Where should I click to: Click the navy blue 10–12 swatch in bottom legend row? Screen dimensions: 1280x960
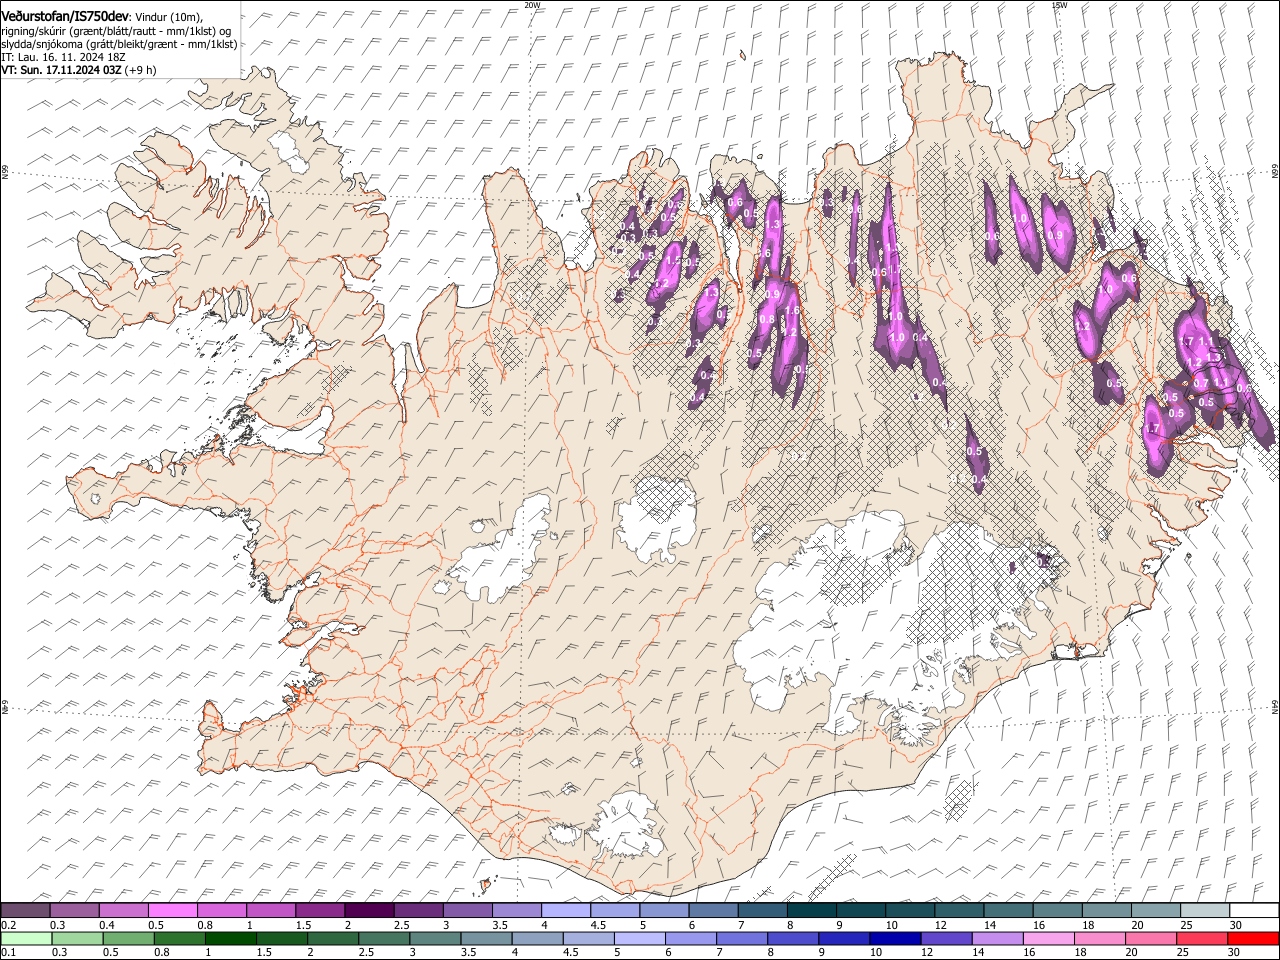tap(895, 938)
